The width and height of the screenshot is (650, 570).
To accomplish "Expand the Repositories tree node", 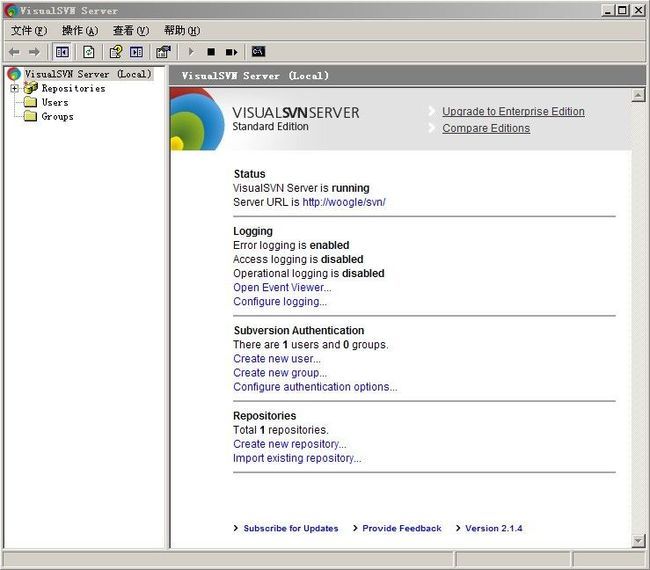I will 15,88.
